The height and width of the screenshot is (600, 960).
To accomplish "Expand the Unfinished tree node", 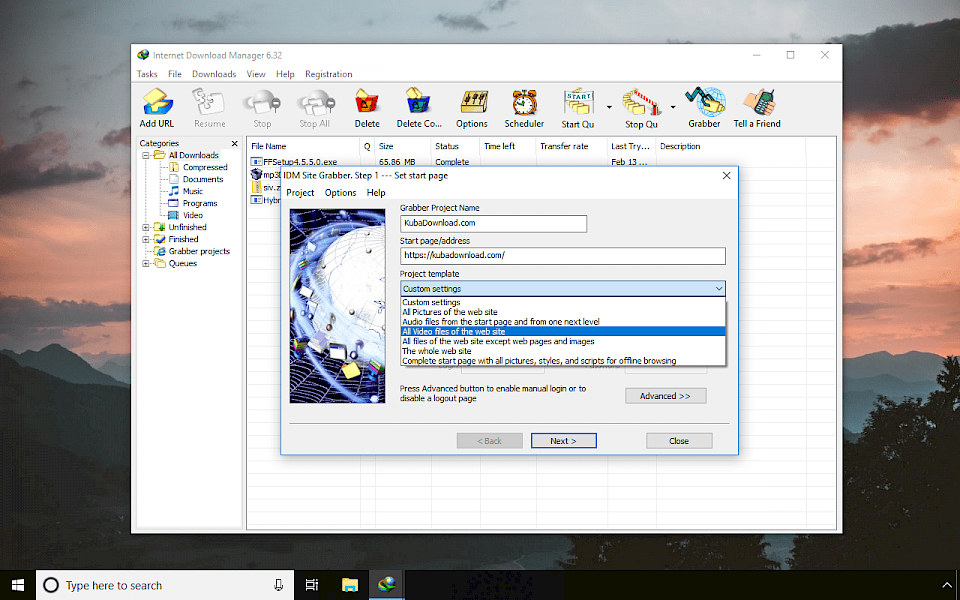I will point(146,227).
